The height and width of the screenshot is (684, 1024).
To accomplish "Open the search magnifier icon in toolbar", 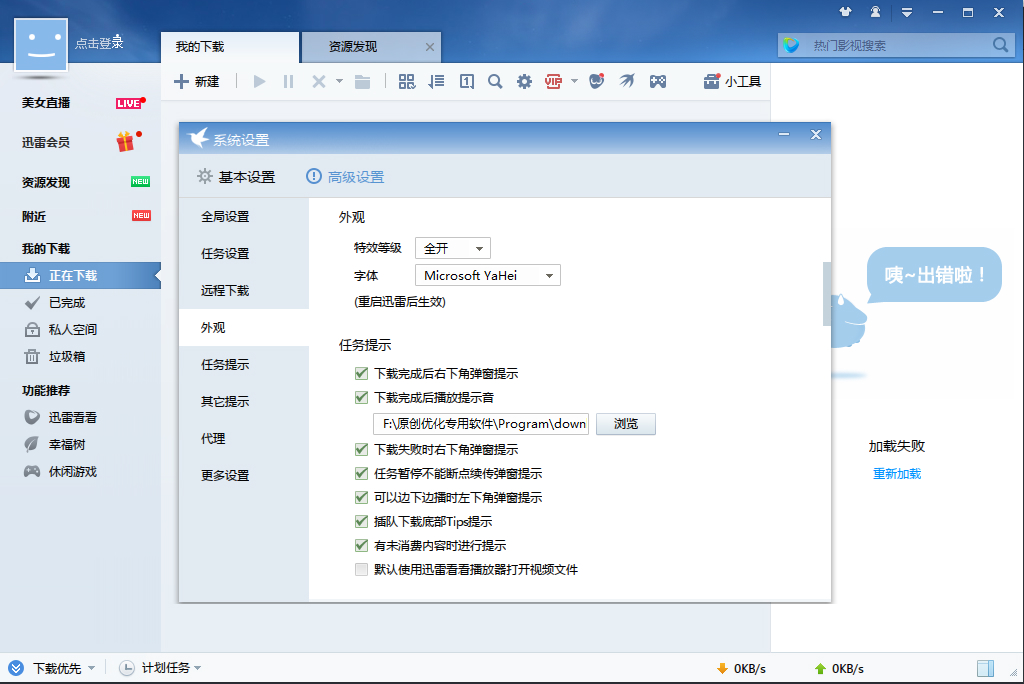I will pyautogui.click(x=495, y=82).
